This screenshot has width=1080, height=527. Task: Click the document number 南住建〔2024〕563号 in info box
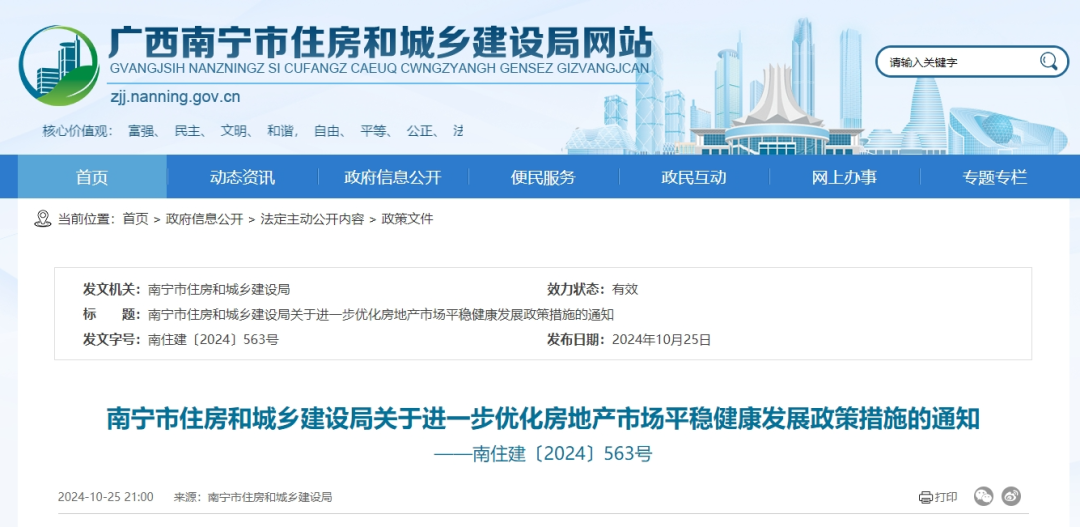[x=214, y=340]
